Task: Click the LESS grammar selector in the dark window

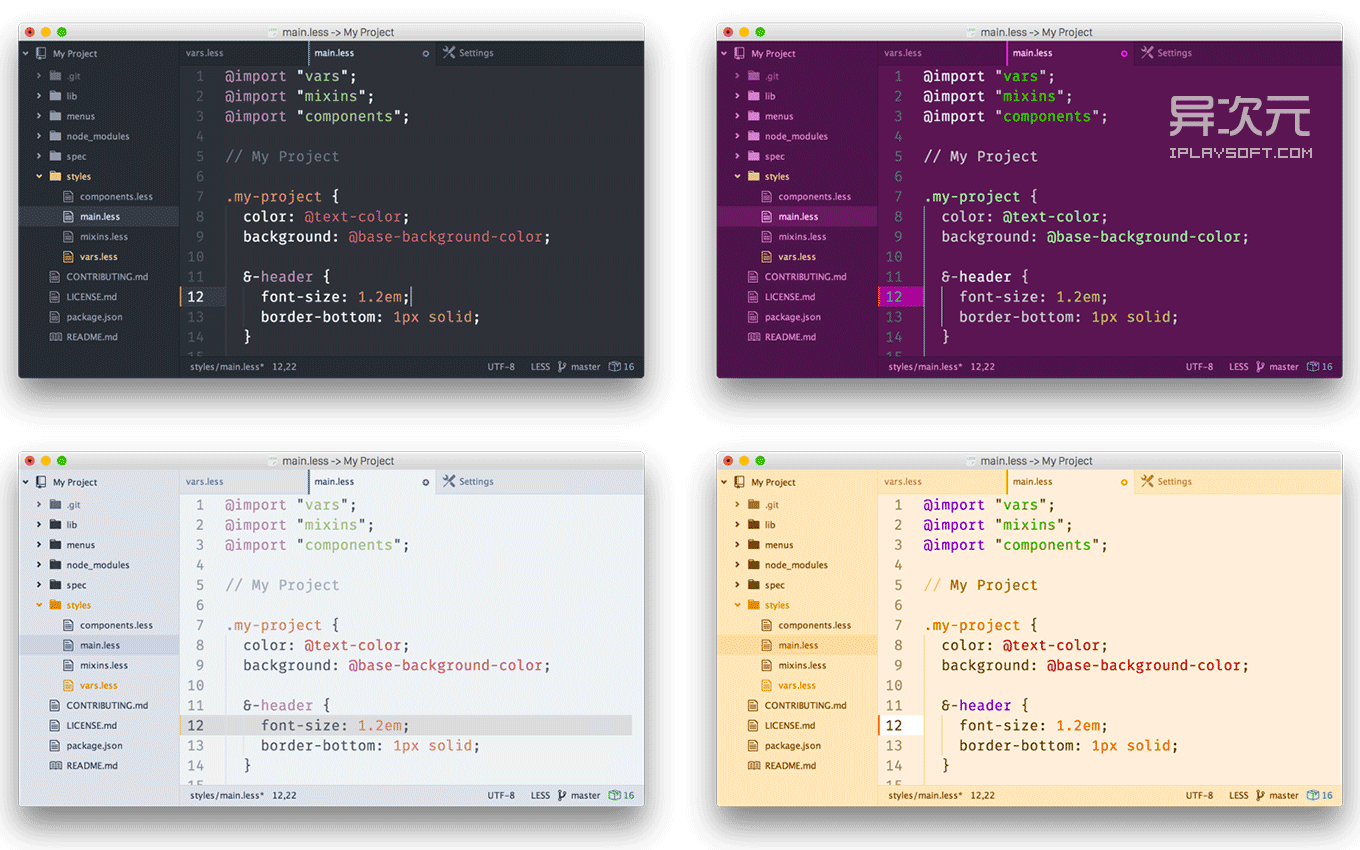Action: (540, 367)
